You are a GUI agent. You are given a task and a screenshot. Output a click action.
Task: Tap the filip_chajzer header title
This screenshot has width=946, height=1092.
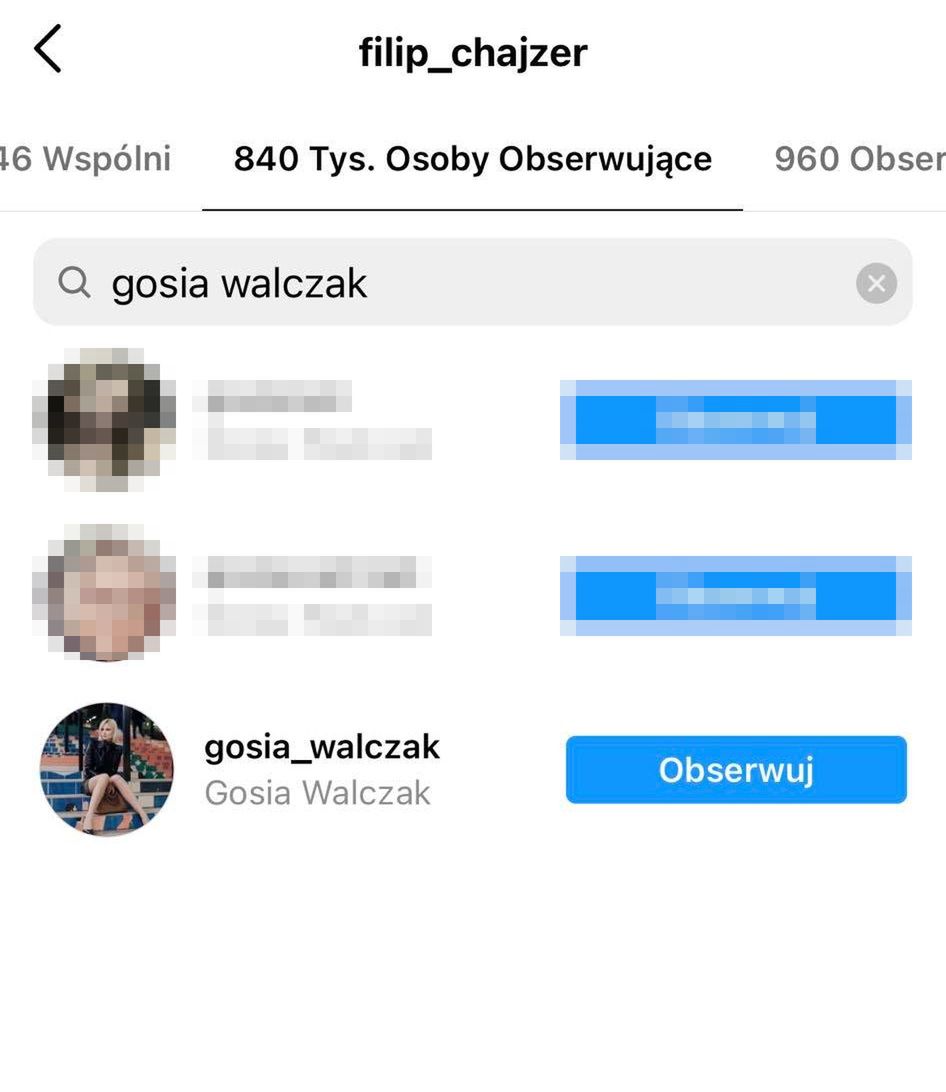point(473,52)
